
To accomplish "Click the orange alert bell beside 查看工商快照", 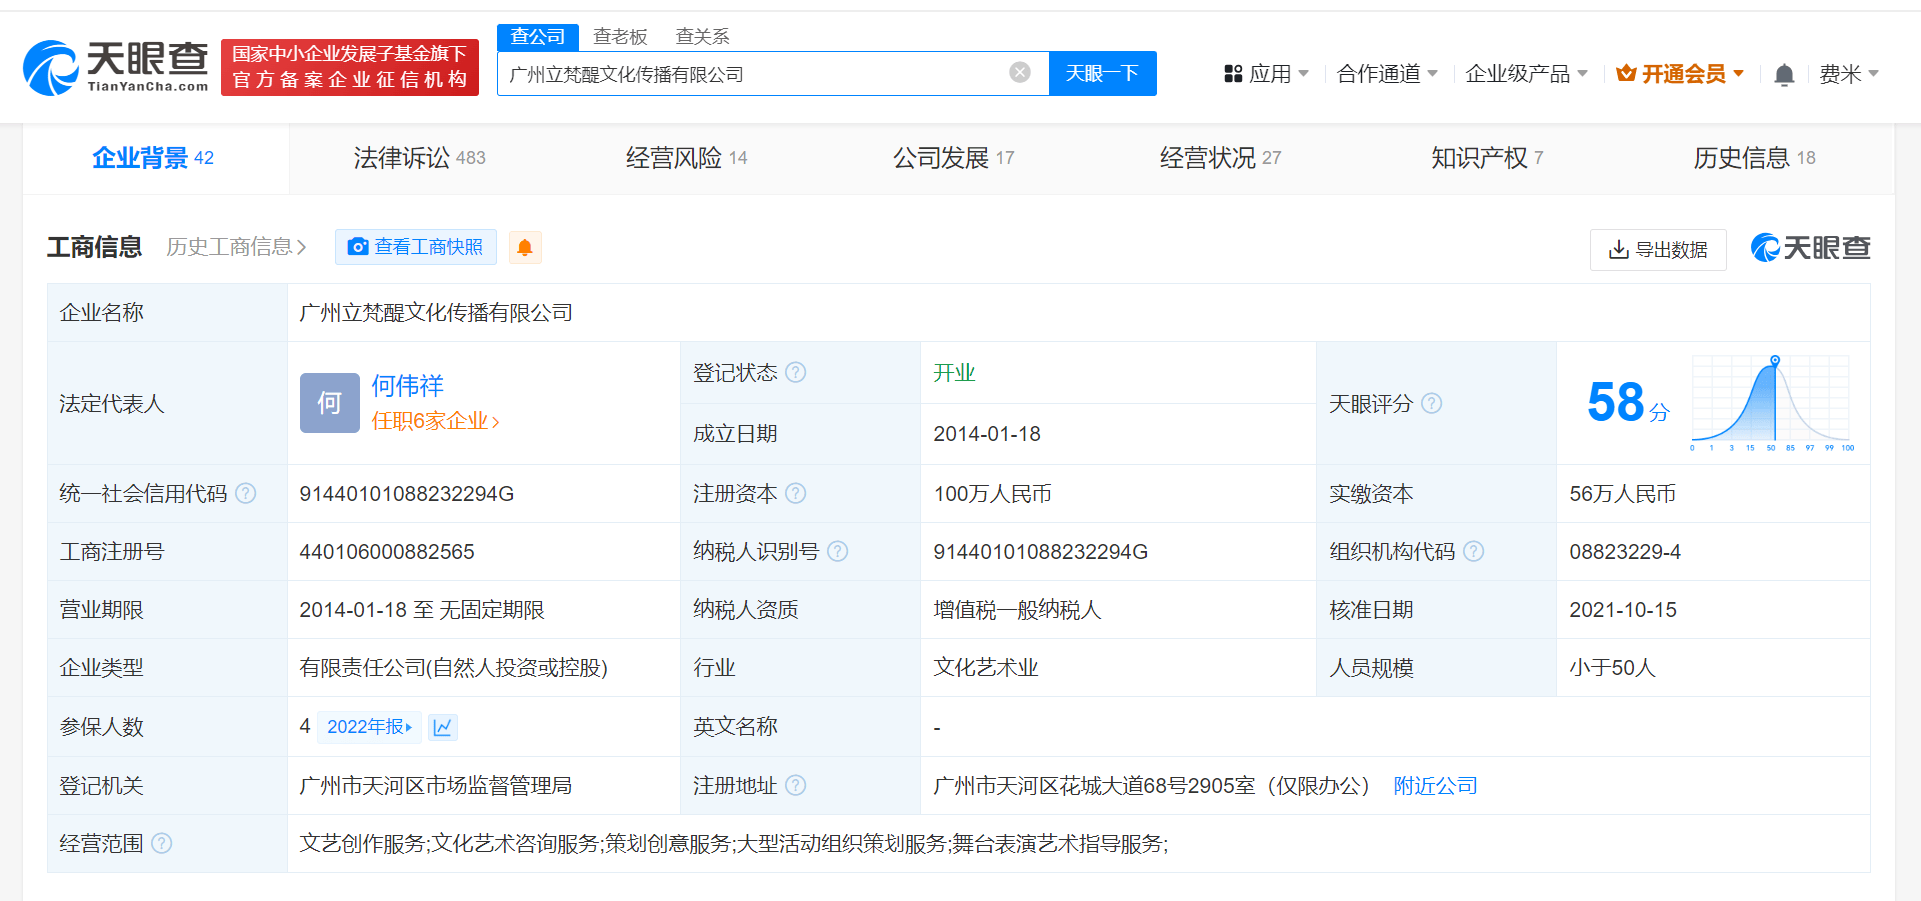I will 525,247.
